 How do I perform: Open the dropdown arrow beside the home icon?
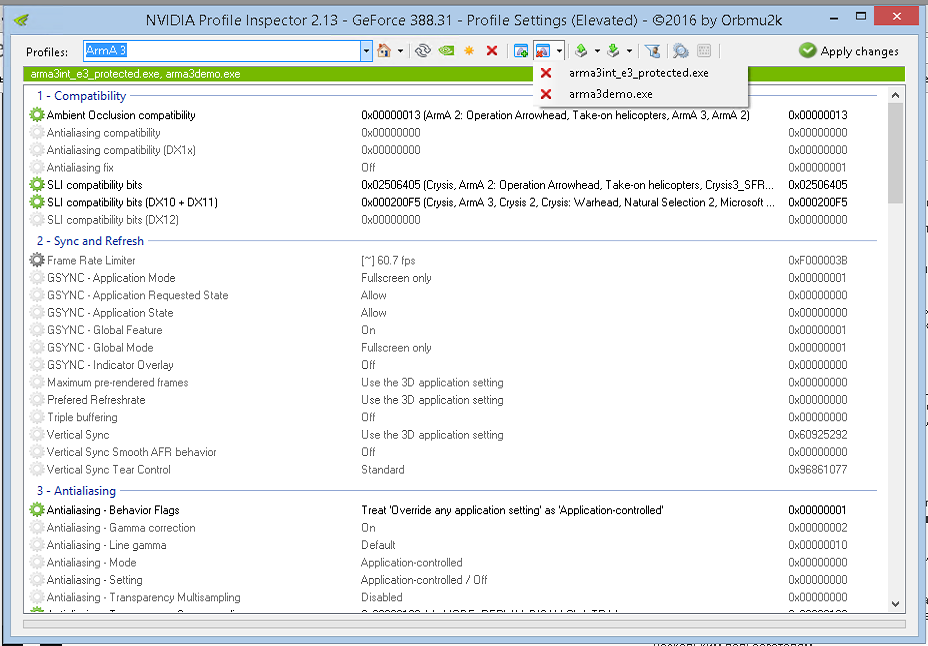[401, 51]
